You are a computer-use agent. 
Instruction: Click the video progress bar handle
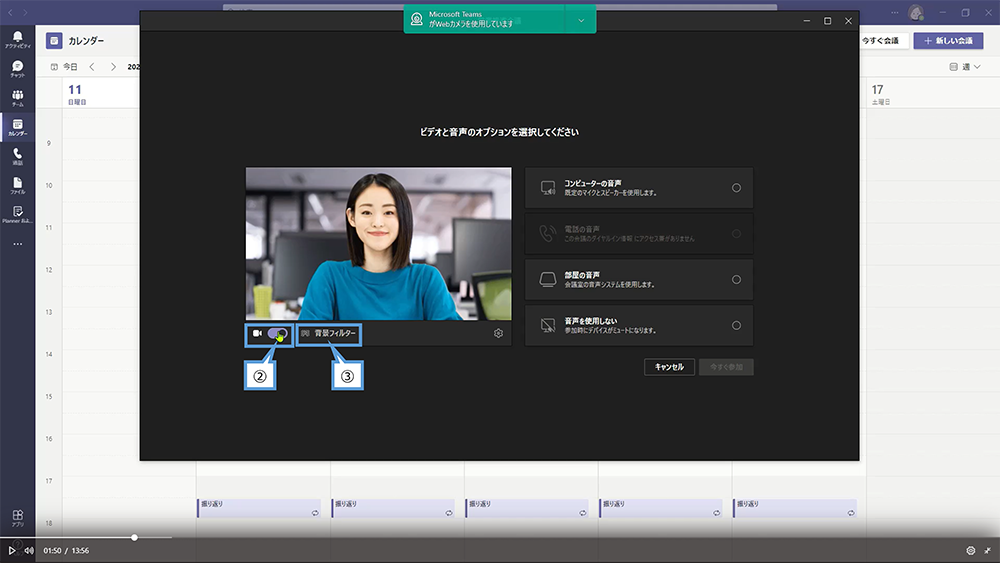tap(135, 537)
